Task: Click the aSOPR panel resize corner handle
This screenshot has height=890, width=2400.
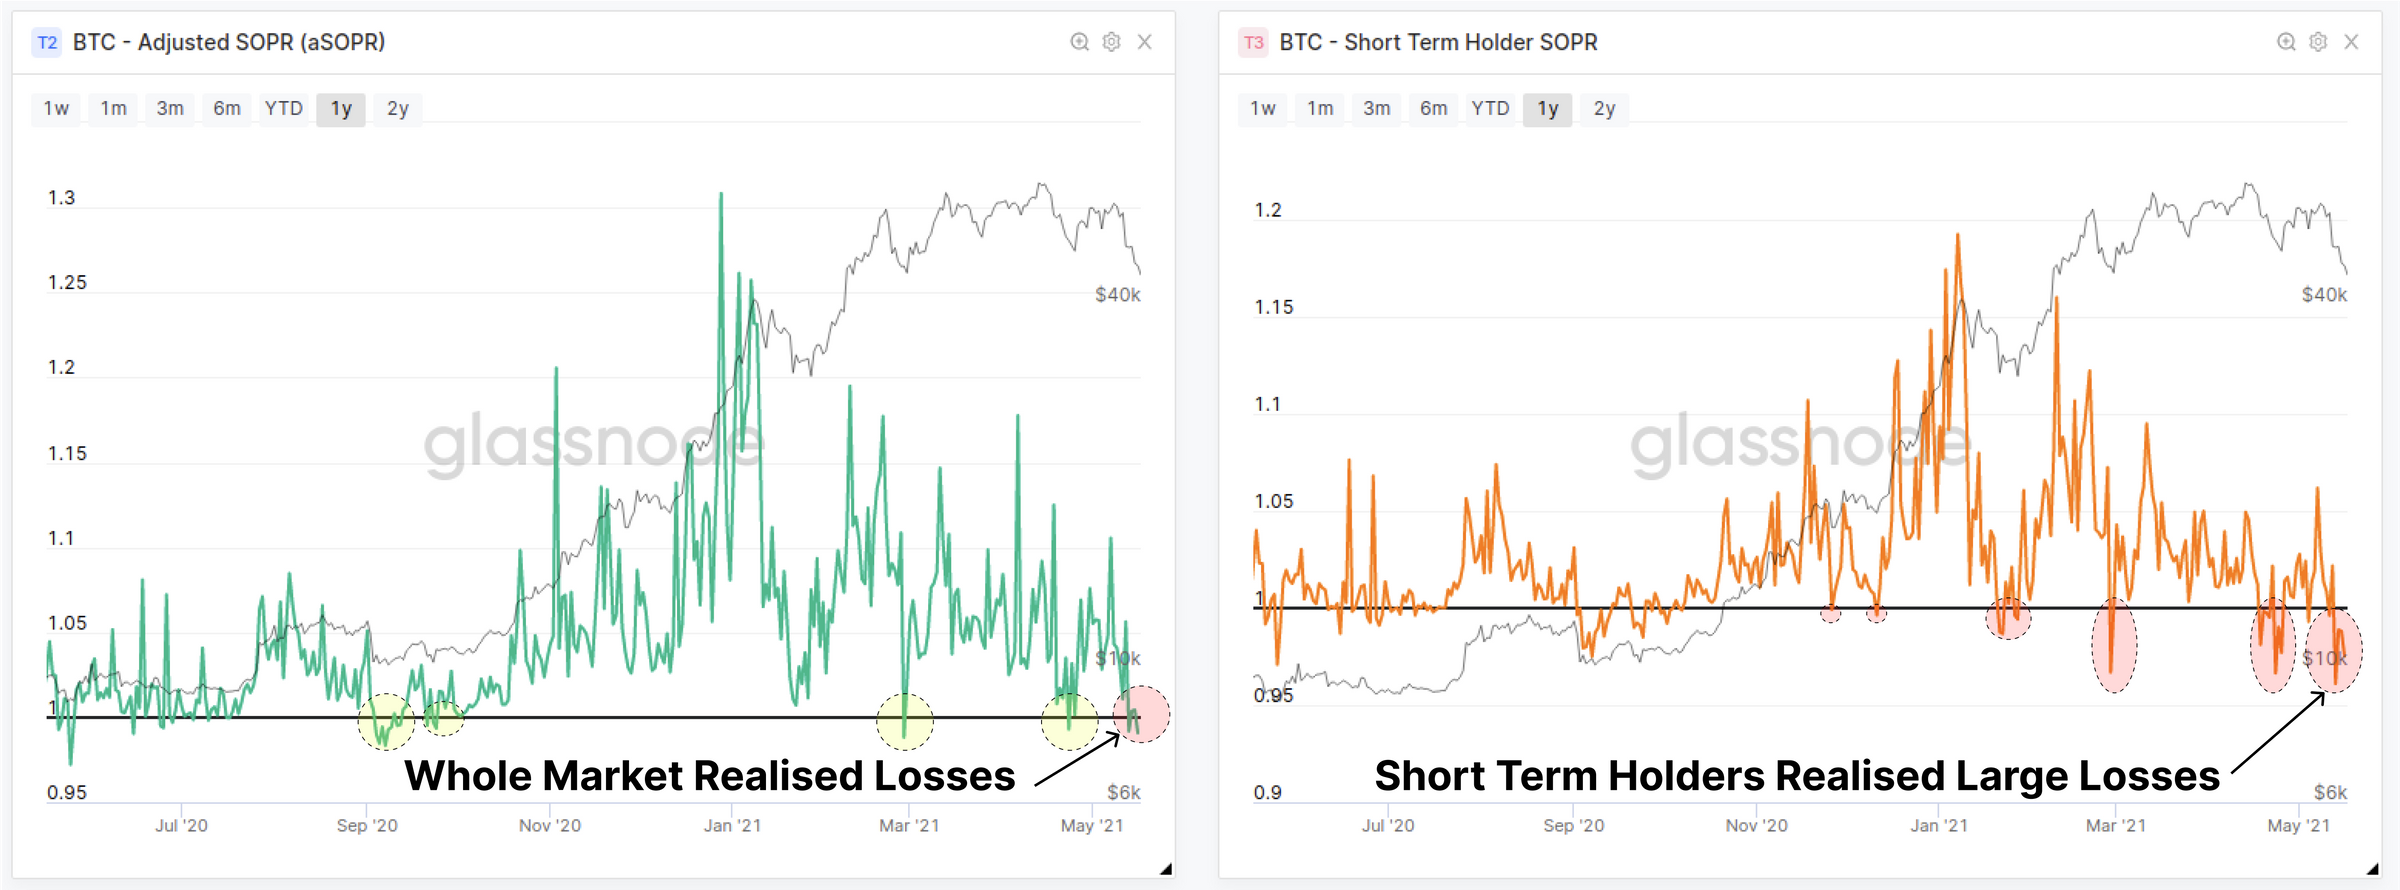Action: pyautogui.click(x=1166, y=869)
